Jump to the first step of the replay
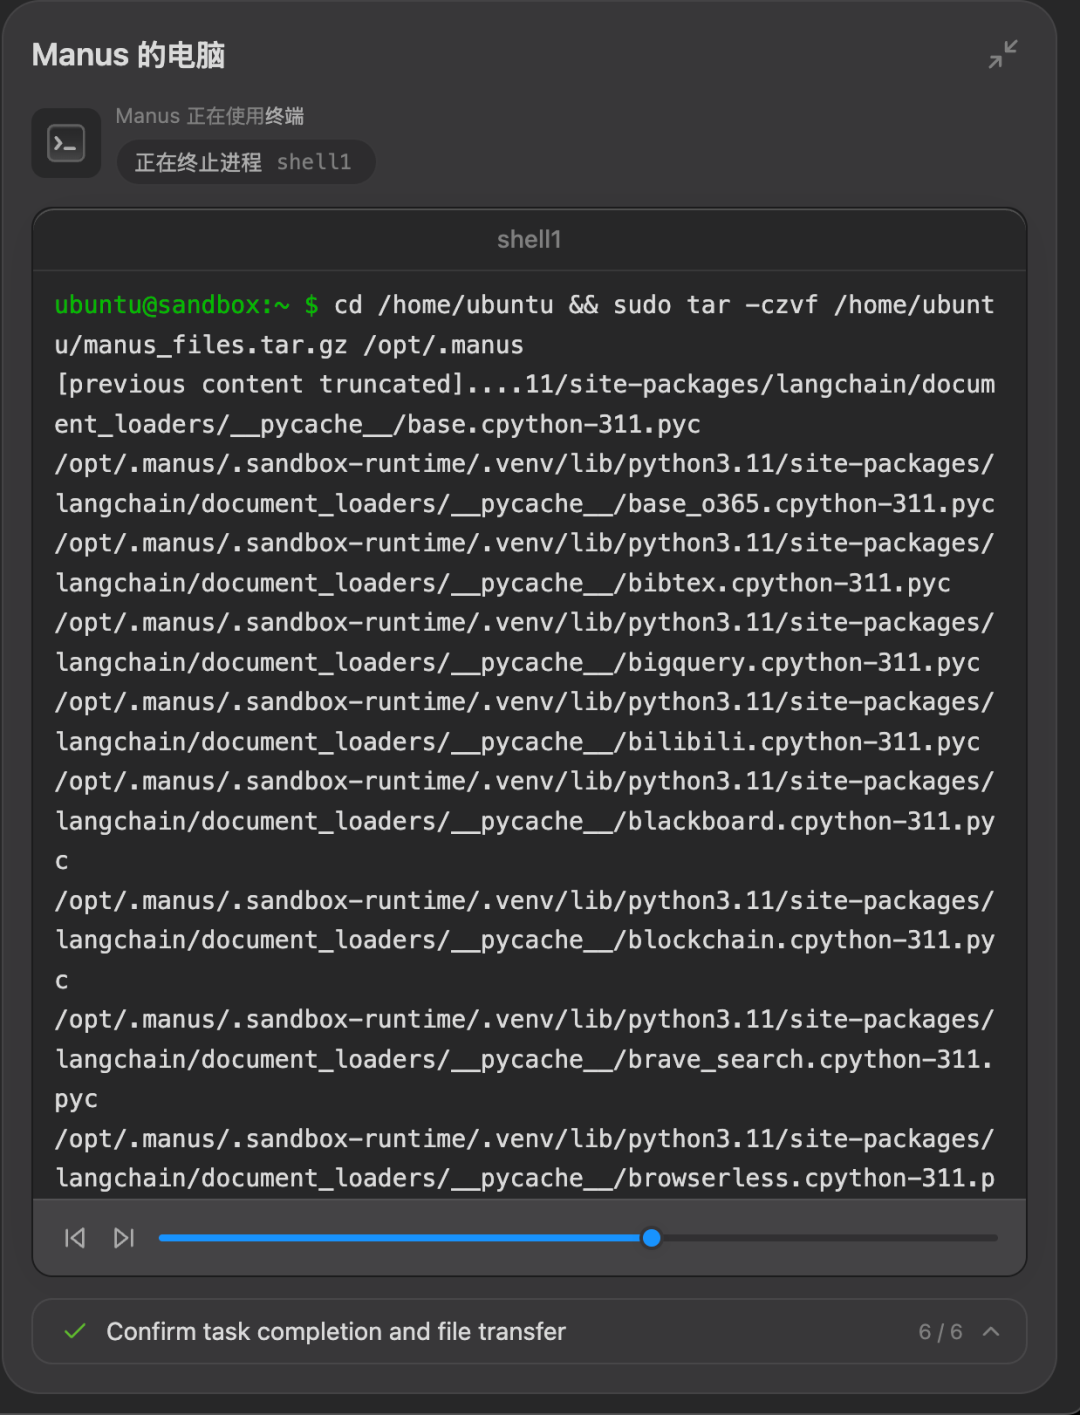The width and height of the screenshot is (1080, 1415). point(75,1238)
